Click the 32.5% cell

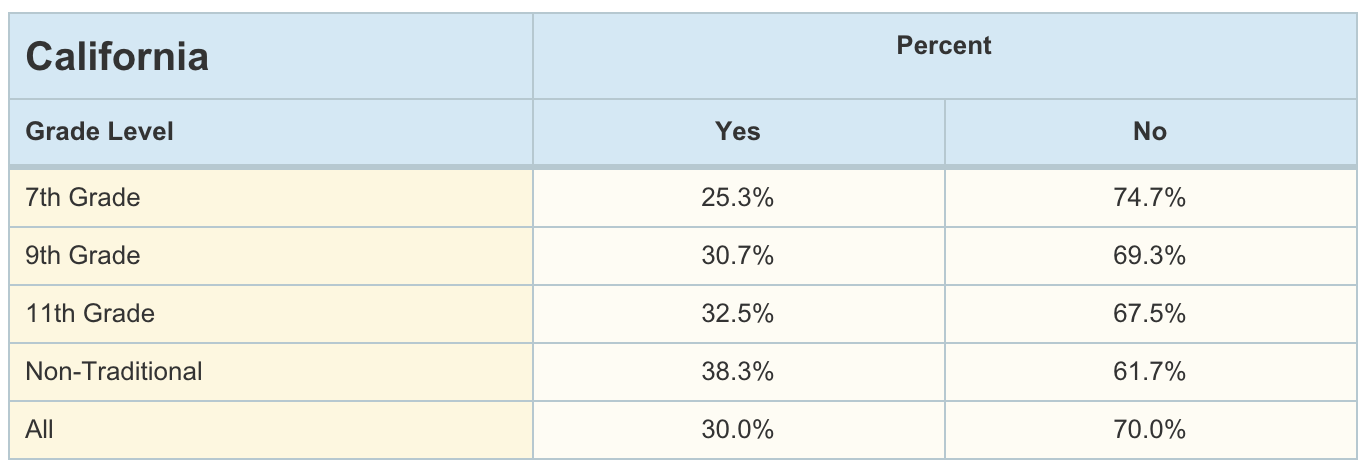(x=738, y=314)
